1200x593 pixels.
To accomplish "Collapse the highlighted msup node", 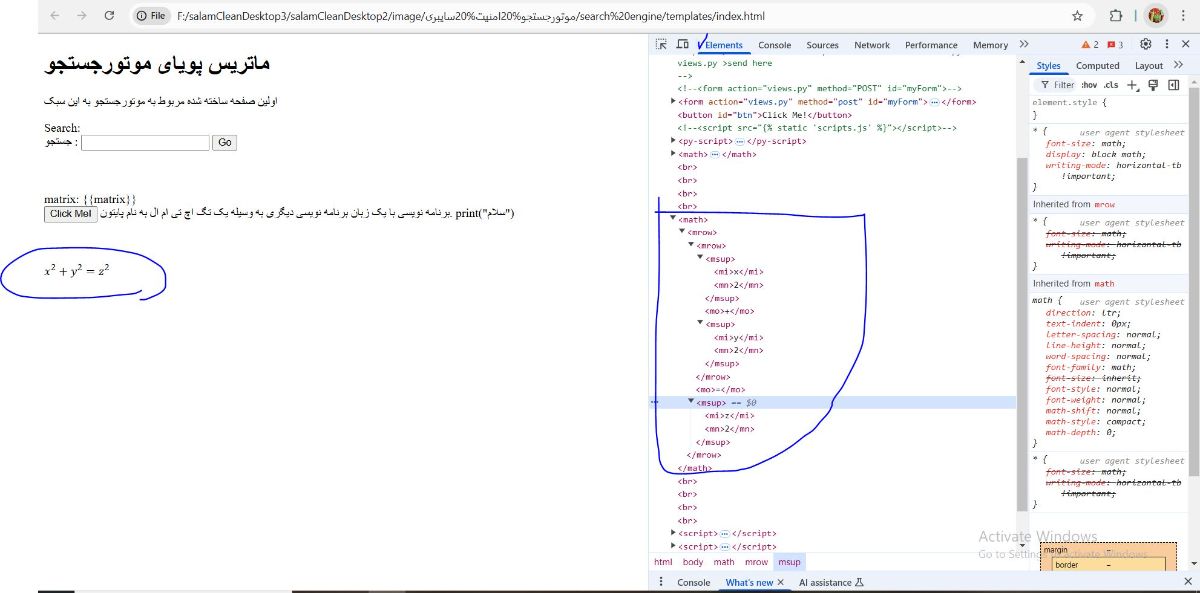I will pyautogui.click(x=690, y=402).
